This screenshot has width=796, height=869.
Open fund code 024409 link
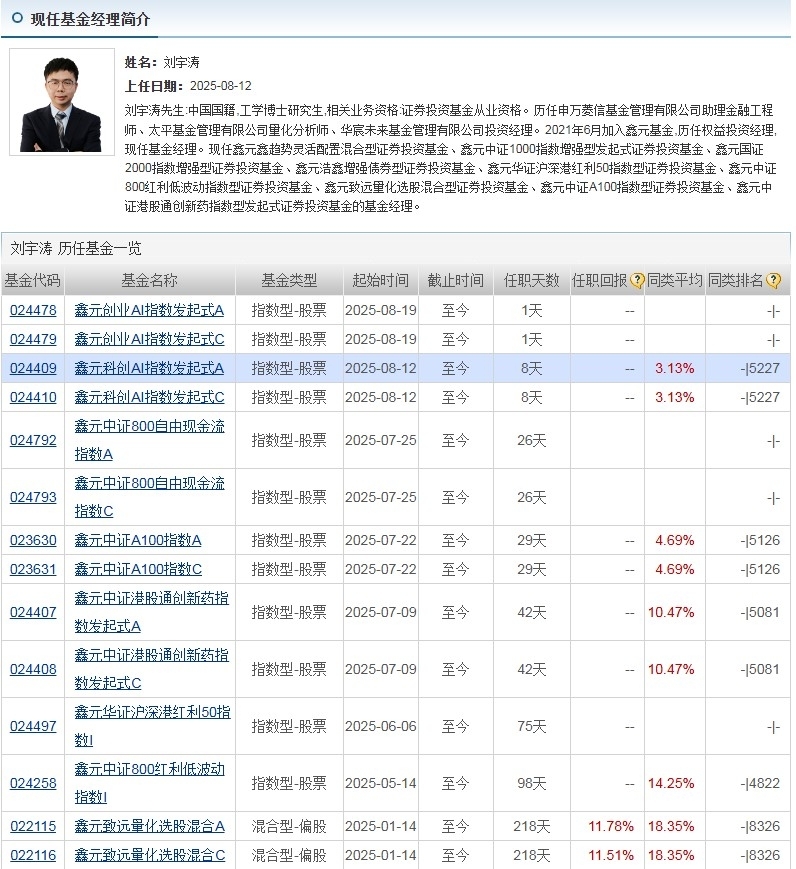click(x=33, y=368)
